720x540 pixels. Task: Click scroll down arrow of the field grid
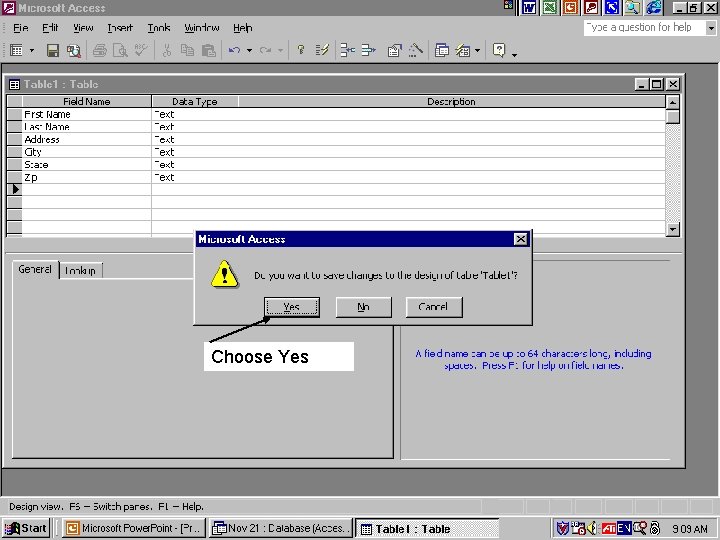point(673,229)
